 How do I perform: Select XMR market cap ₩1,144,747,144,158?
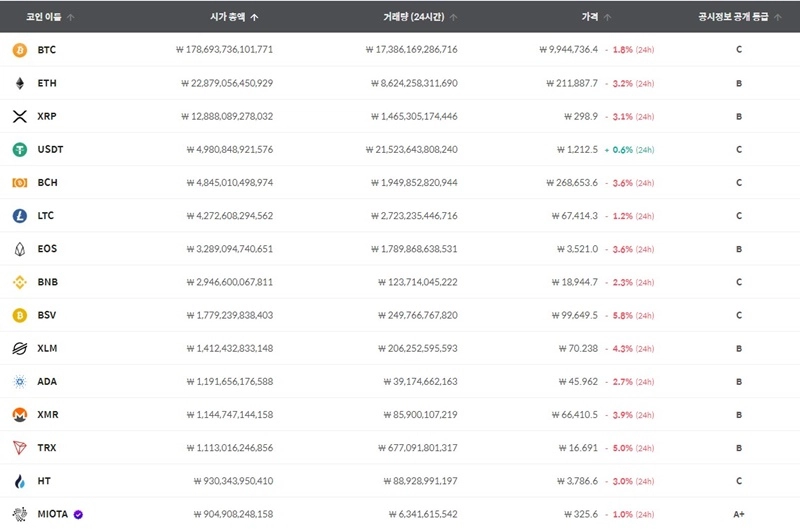pos(230,415)
